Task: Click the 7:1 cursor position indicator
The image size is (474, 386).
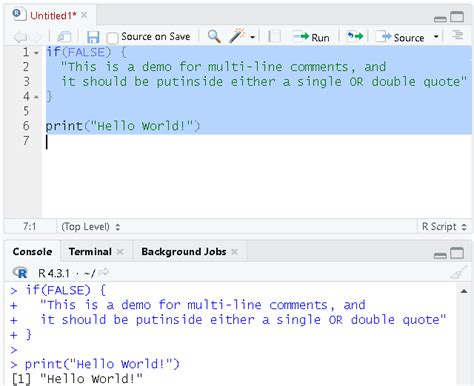Action: tap(29, 227)
